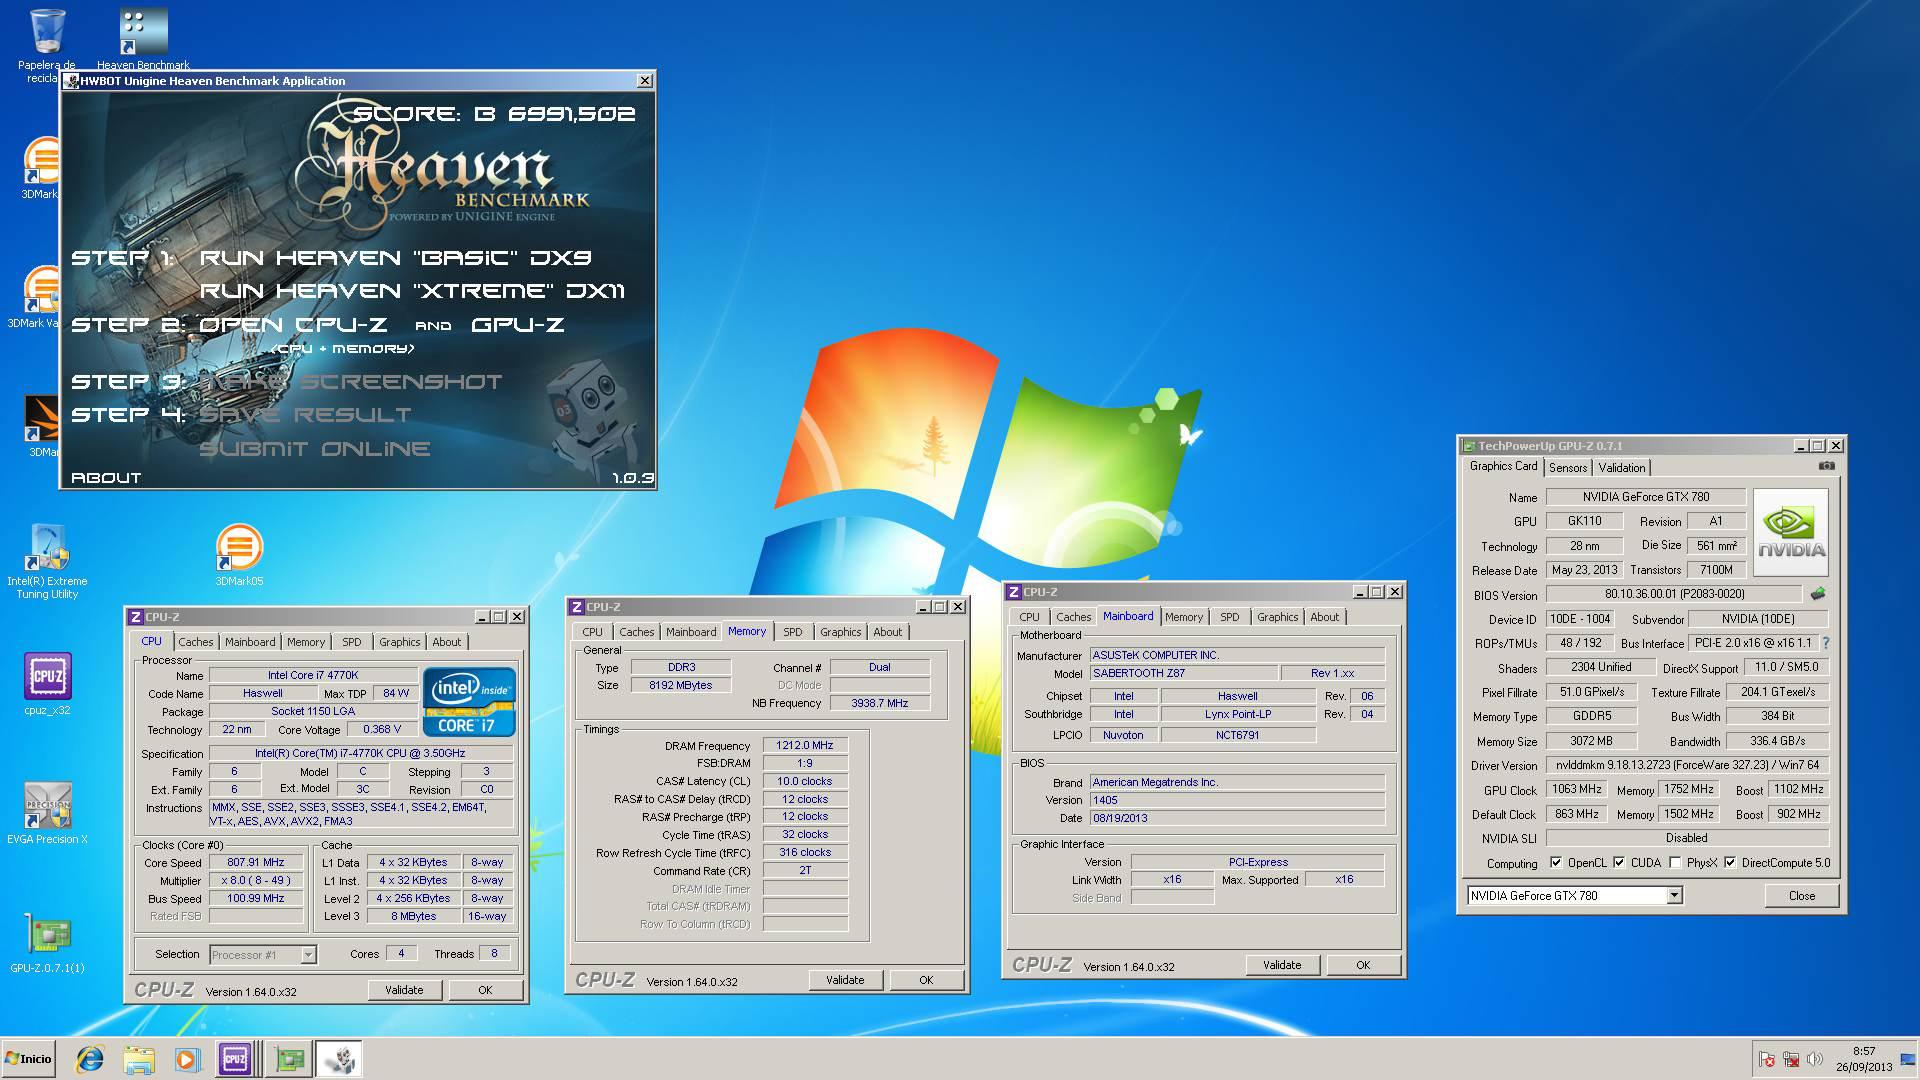The height and width of the screenshot is (1080, 1920).
Task: Click the Intel Core i7 logo in CPU-Z
Action: (469, 702)
